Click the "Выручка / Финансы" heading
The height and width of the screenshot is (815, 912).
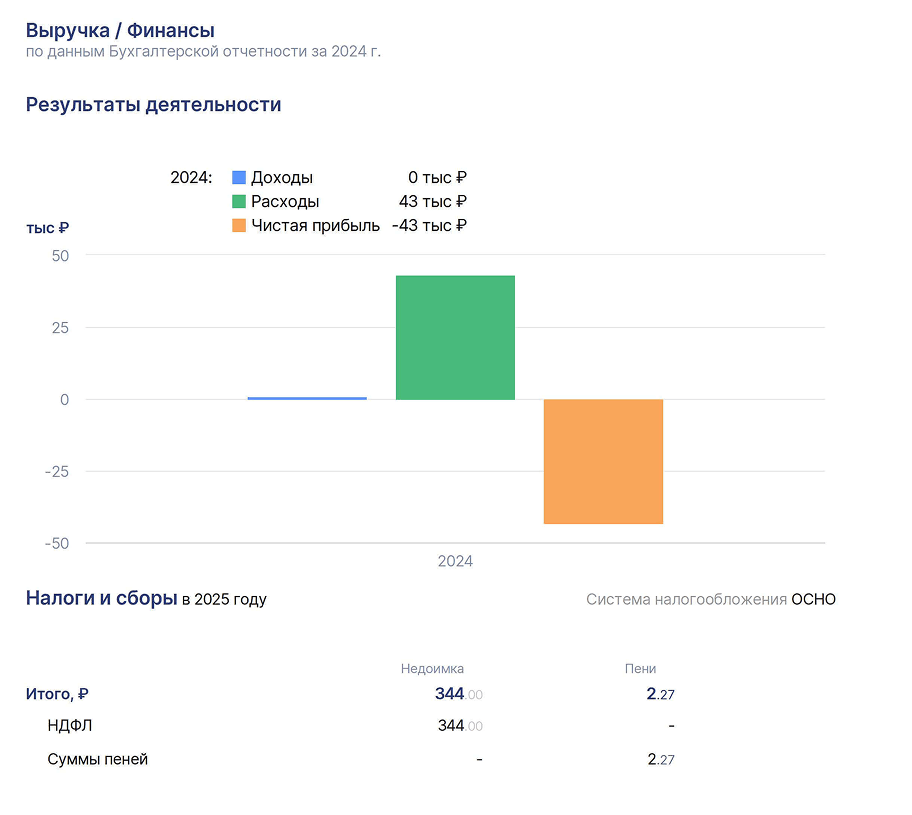tap(120, 30)
